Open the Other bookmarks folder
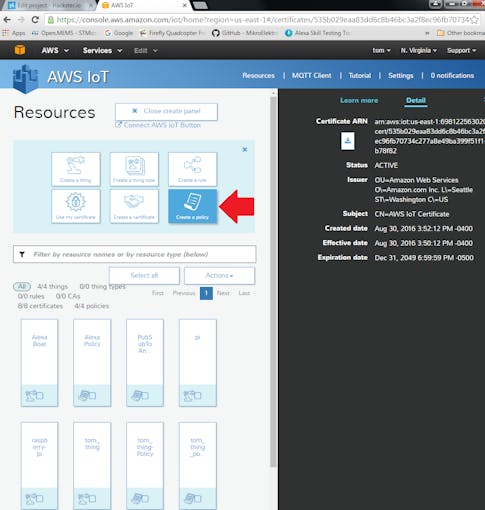This screenshot has width=485, height=510. click(x=461, y=33)
